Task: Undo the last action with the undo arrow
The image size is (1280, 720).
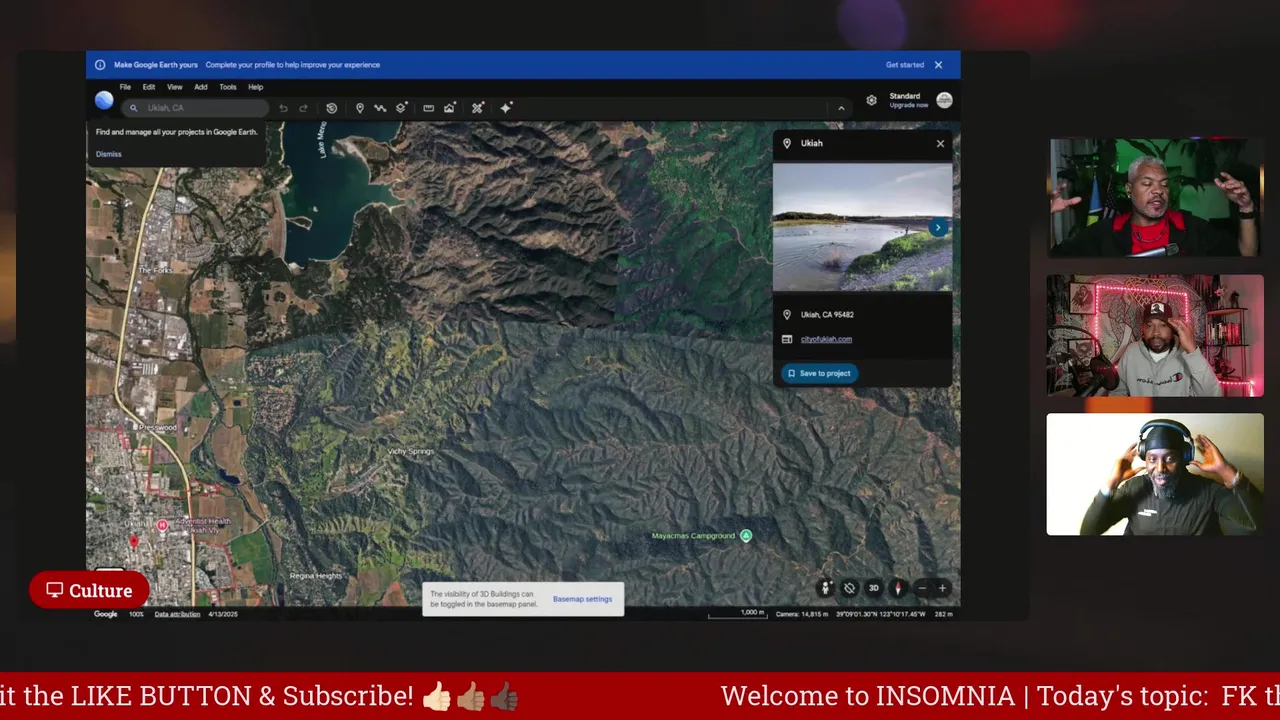Action: coord(283,108)
